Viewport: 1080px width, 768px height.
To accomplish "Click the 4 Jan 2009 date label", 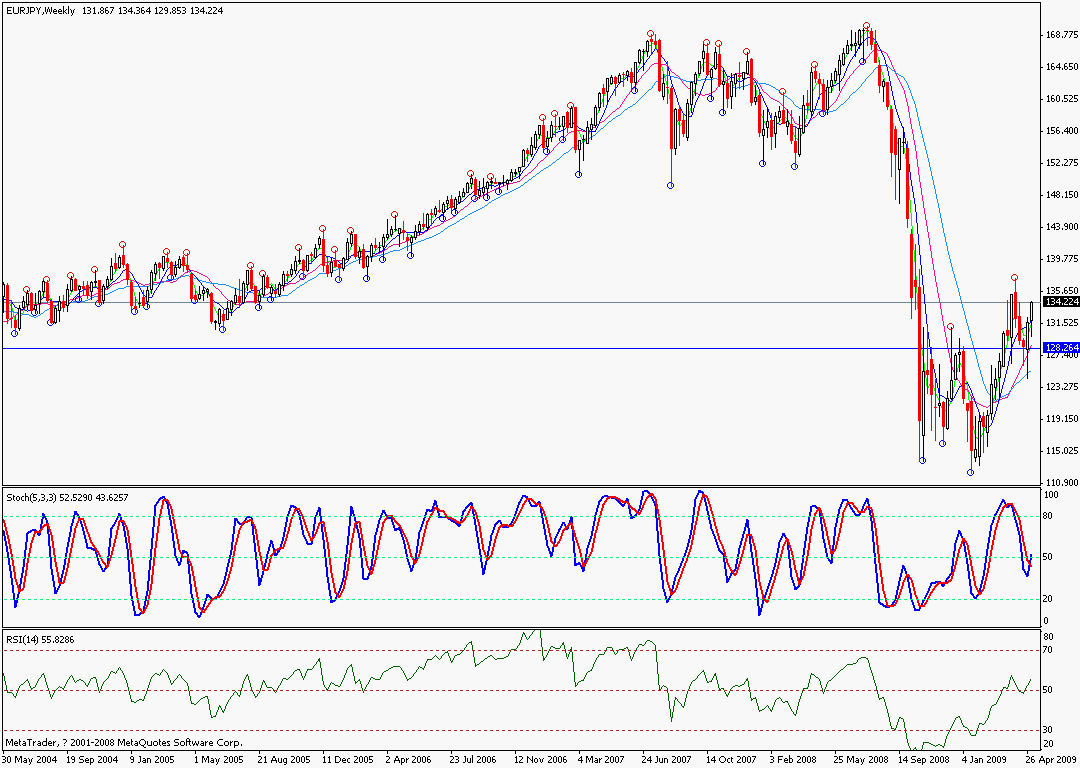I will tap(986, 760).
